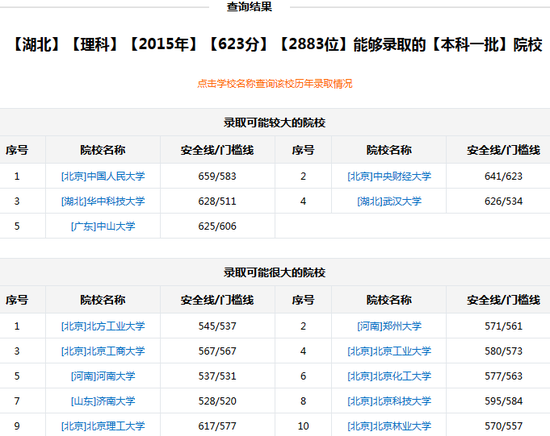This screenshot has height=436, width=550.
Task: Select the score value 617/577
Action: point(217,426)
